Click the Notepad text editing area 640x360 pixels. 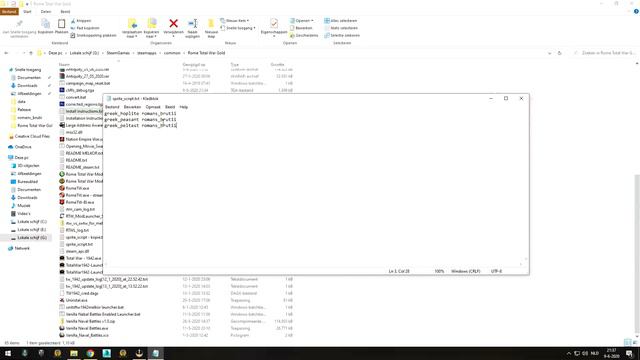[x=313, y=186]
